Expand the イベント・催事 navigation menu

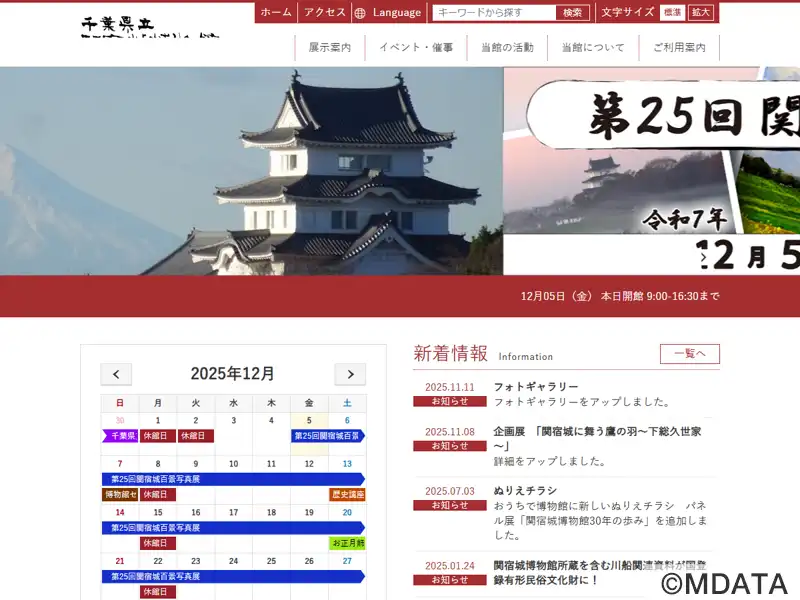[416, 47]
